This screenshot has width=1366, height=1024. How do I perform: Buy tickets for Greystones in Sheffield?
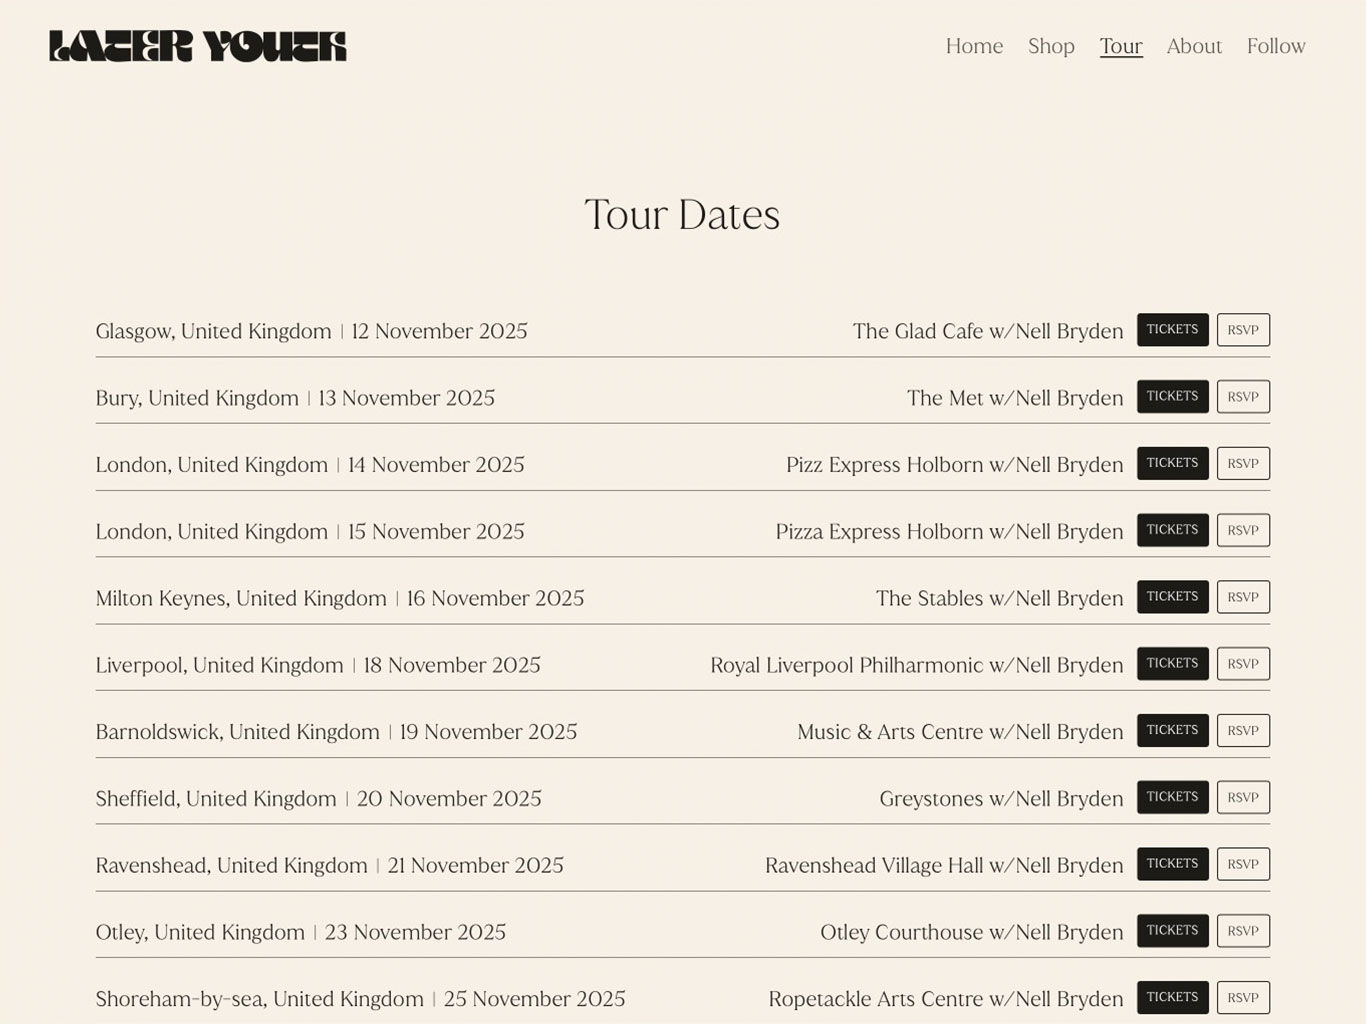click(1172, 797)
